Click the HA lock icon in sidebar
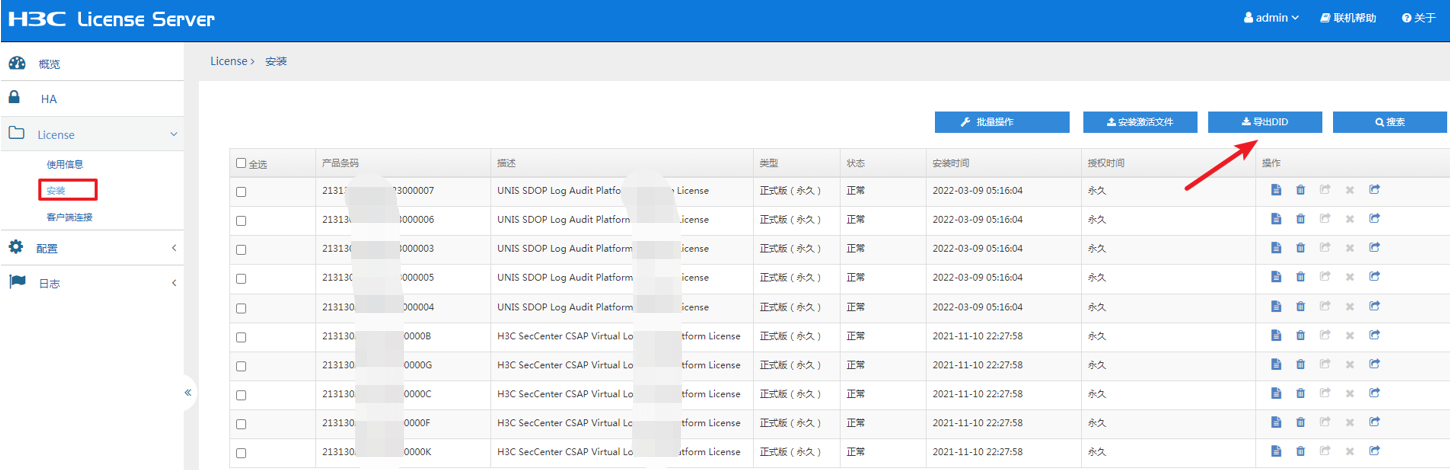Image resolution: width=1450 pixels, height=470 pixels. click(15, 98)
